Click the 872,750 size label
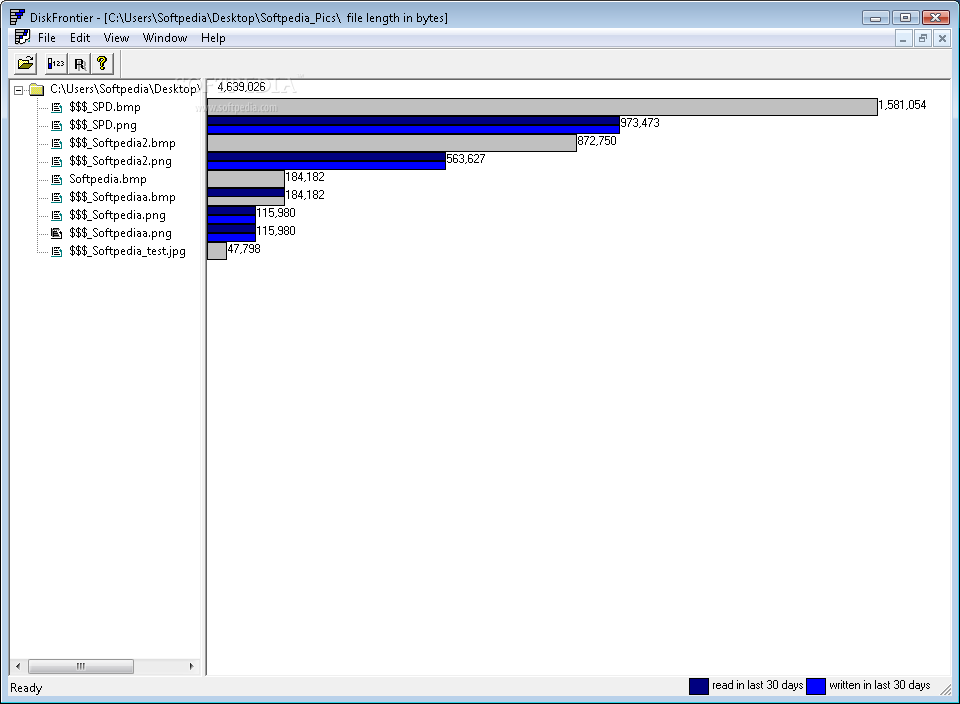960x704 pixels. pyautogui.click(x=597, y=141)
